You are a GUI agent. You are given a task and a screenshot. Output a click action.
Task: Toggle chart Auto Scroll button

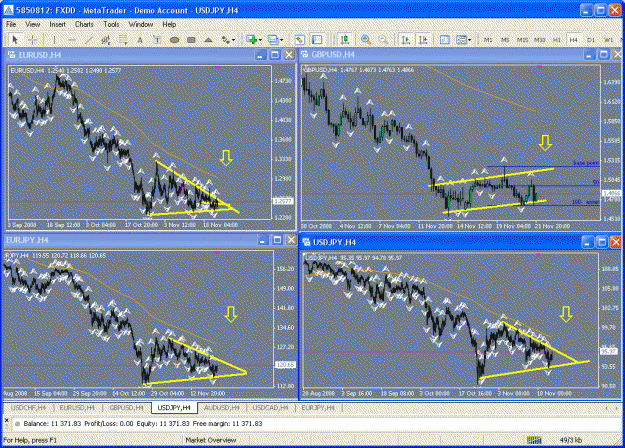tap(406, 39)
